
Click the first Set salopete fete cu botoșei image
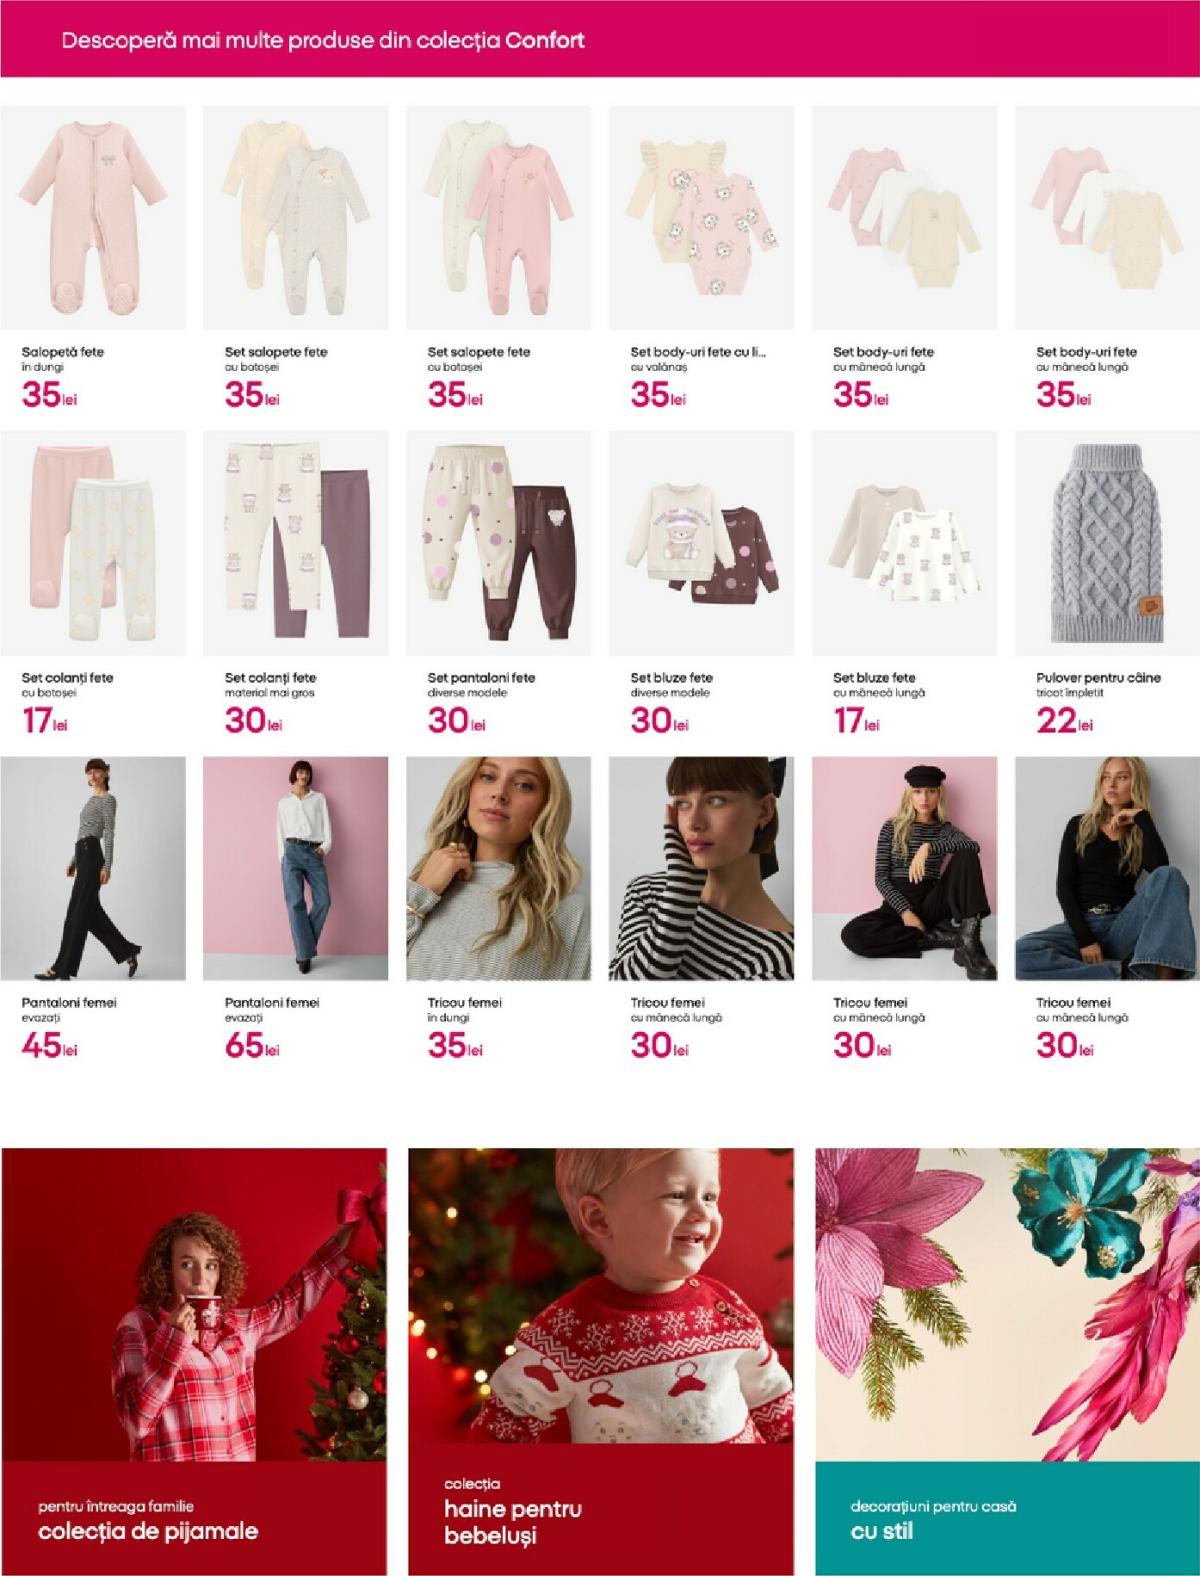(295, 218)
